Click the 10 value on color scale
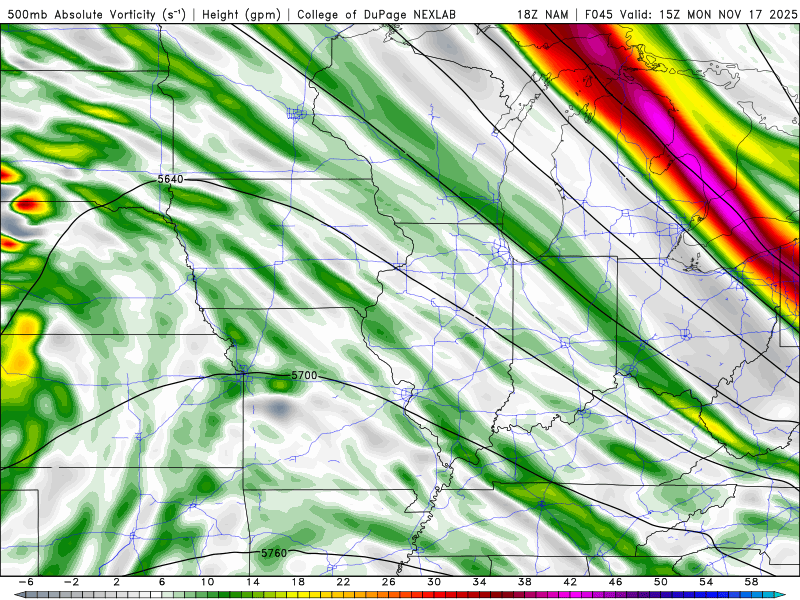This screenshot has height=600, width=800. (207, 582)
